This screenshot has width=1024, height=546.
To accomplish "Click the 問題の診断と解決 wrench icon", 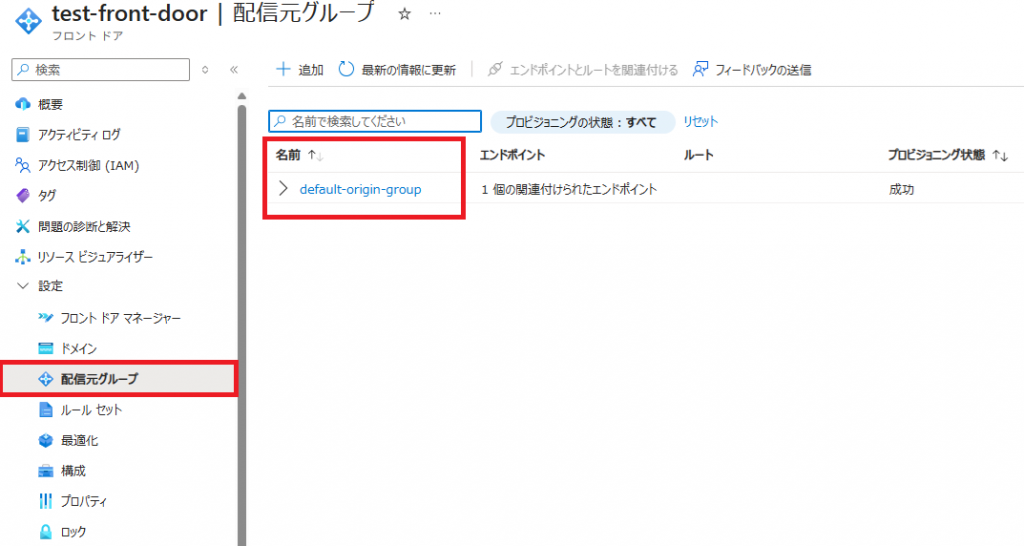I will click(23, 226).
